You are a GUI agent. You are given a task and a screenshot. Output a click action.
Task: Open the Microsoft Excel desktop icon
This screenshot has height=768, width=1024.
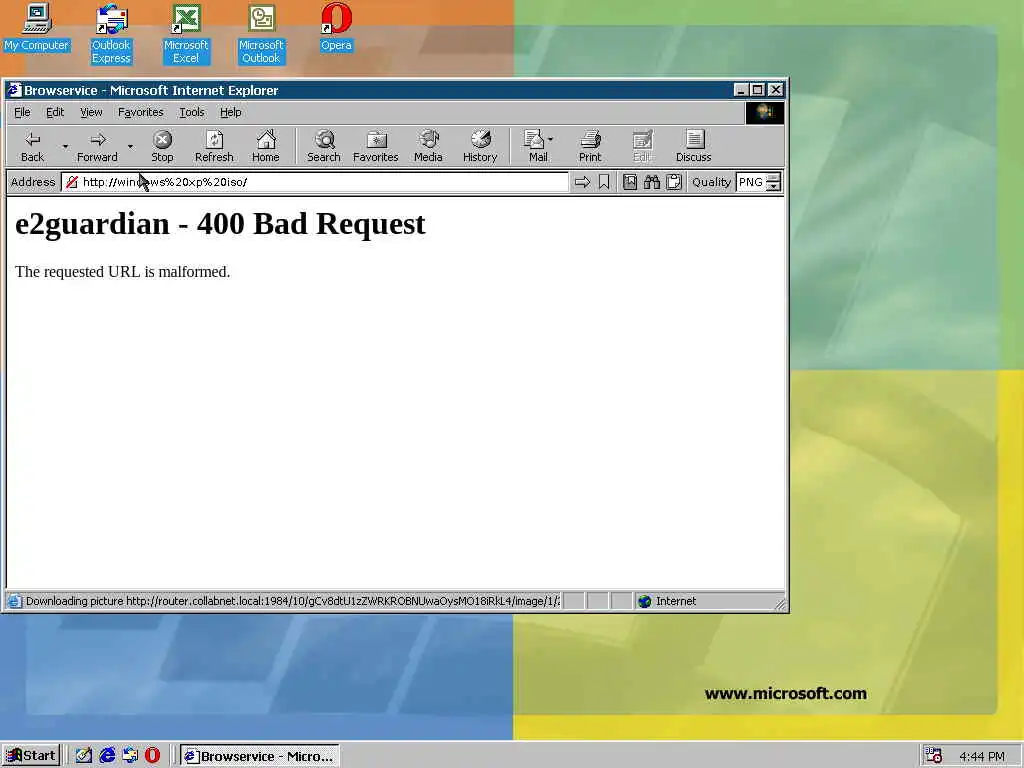(x=186, y=34)
